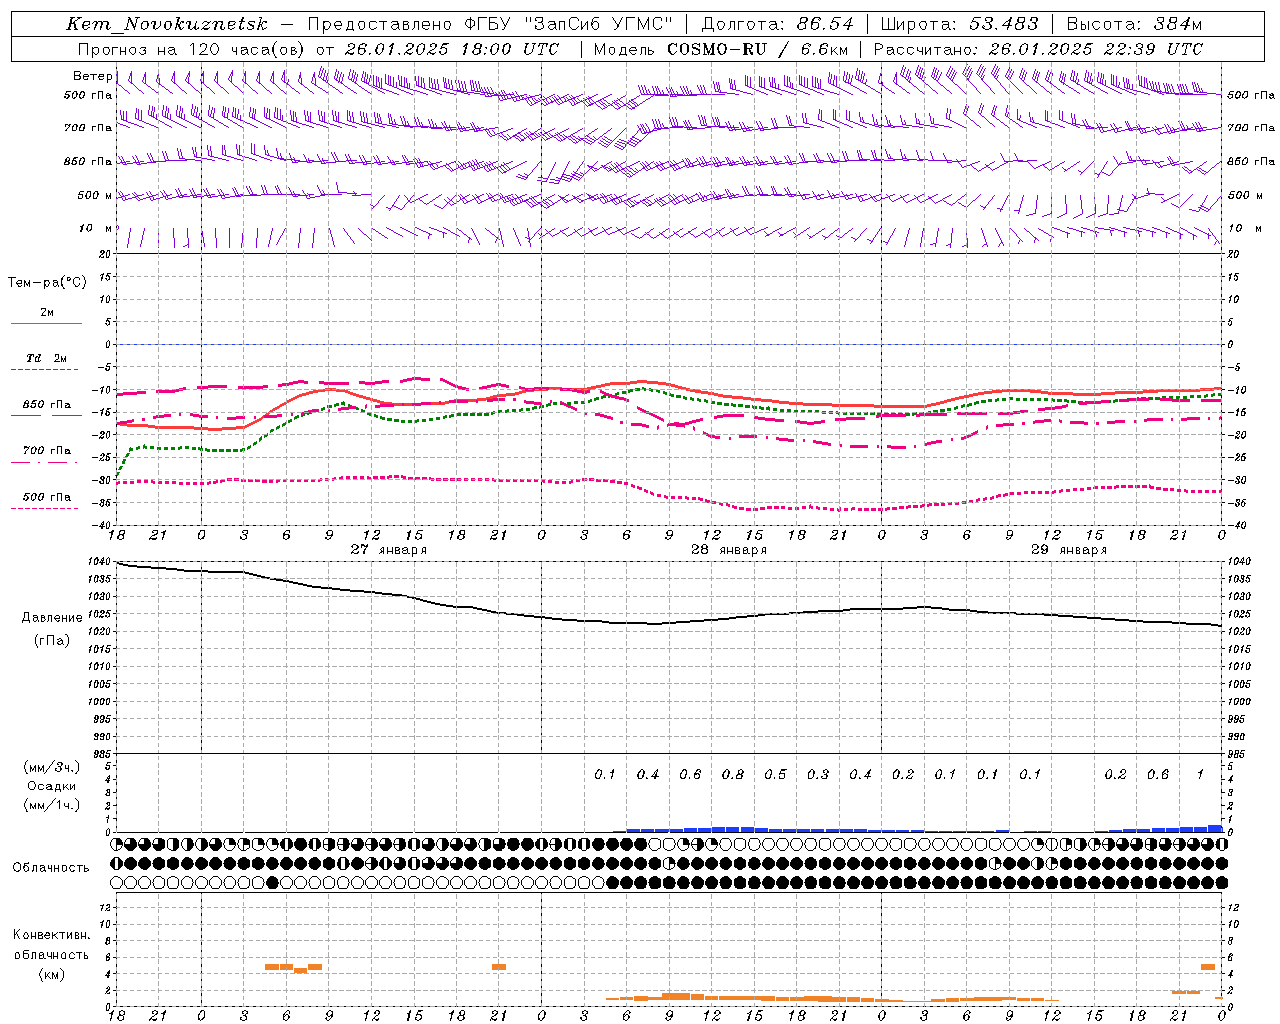Viewport: 1280px width, 1024px height.
Task: Click the model name COSMO-RU / 6.6км
Action: (758, 49)
